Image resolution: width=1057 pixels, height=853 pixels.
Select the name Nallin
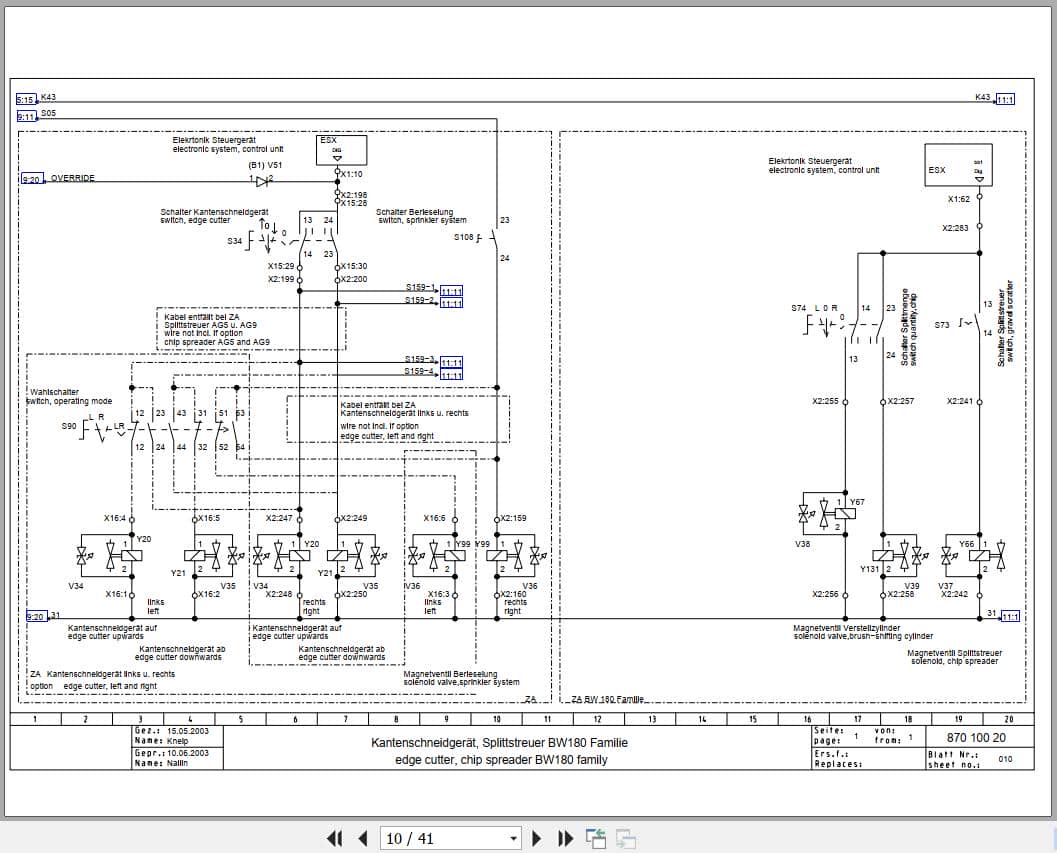(x=178, y=763)
